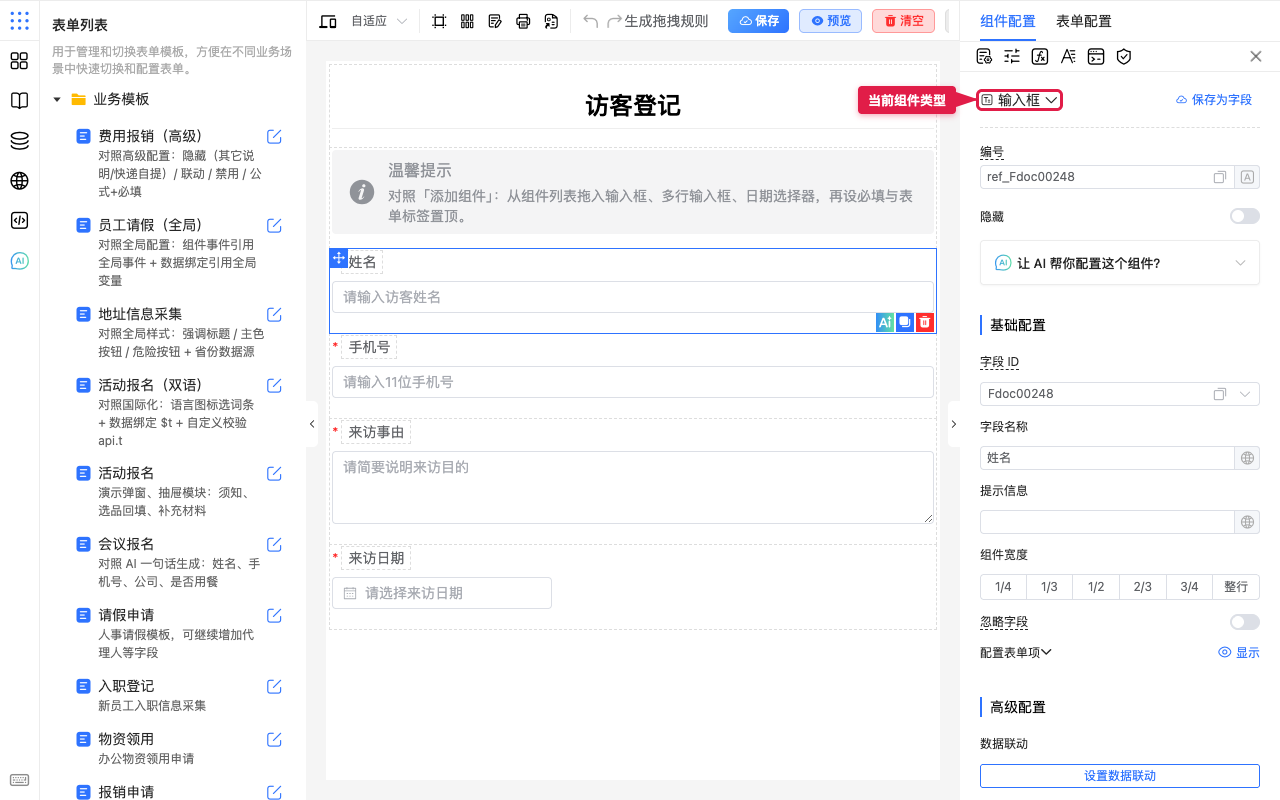Click 生成拖拽规则 in toolbar
Screen dimensions: 1280x800
coord(666,21)
